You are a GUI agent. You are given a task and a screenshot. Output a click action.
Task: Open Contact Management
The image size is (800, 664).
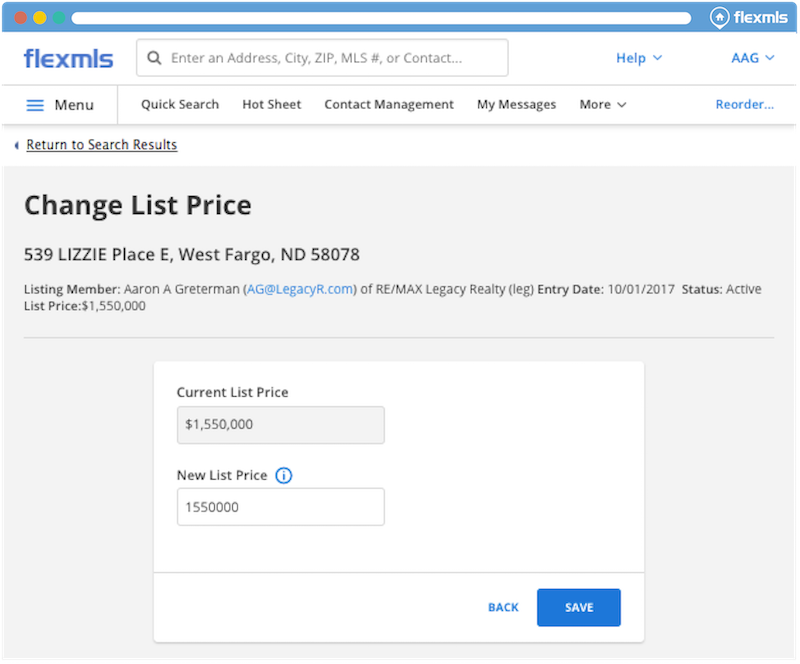[x=389, y=104]
